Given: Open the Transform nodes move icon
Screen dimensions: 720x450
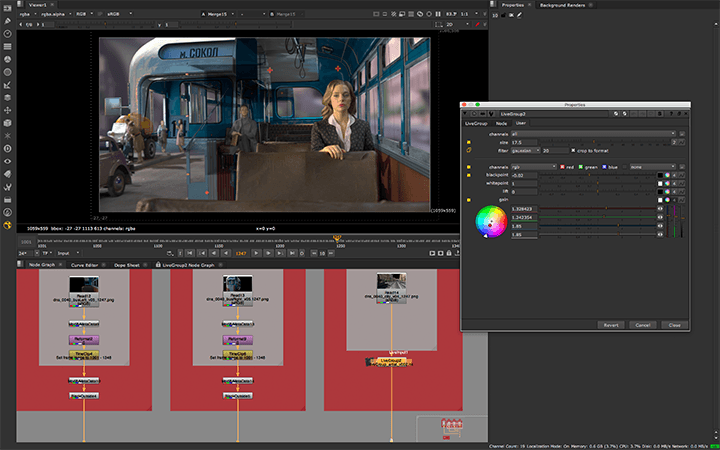Looking at the screenshot, I should [x=8, y=110].
